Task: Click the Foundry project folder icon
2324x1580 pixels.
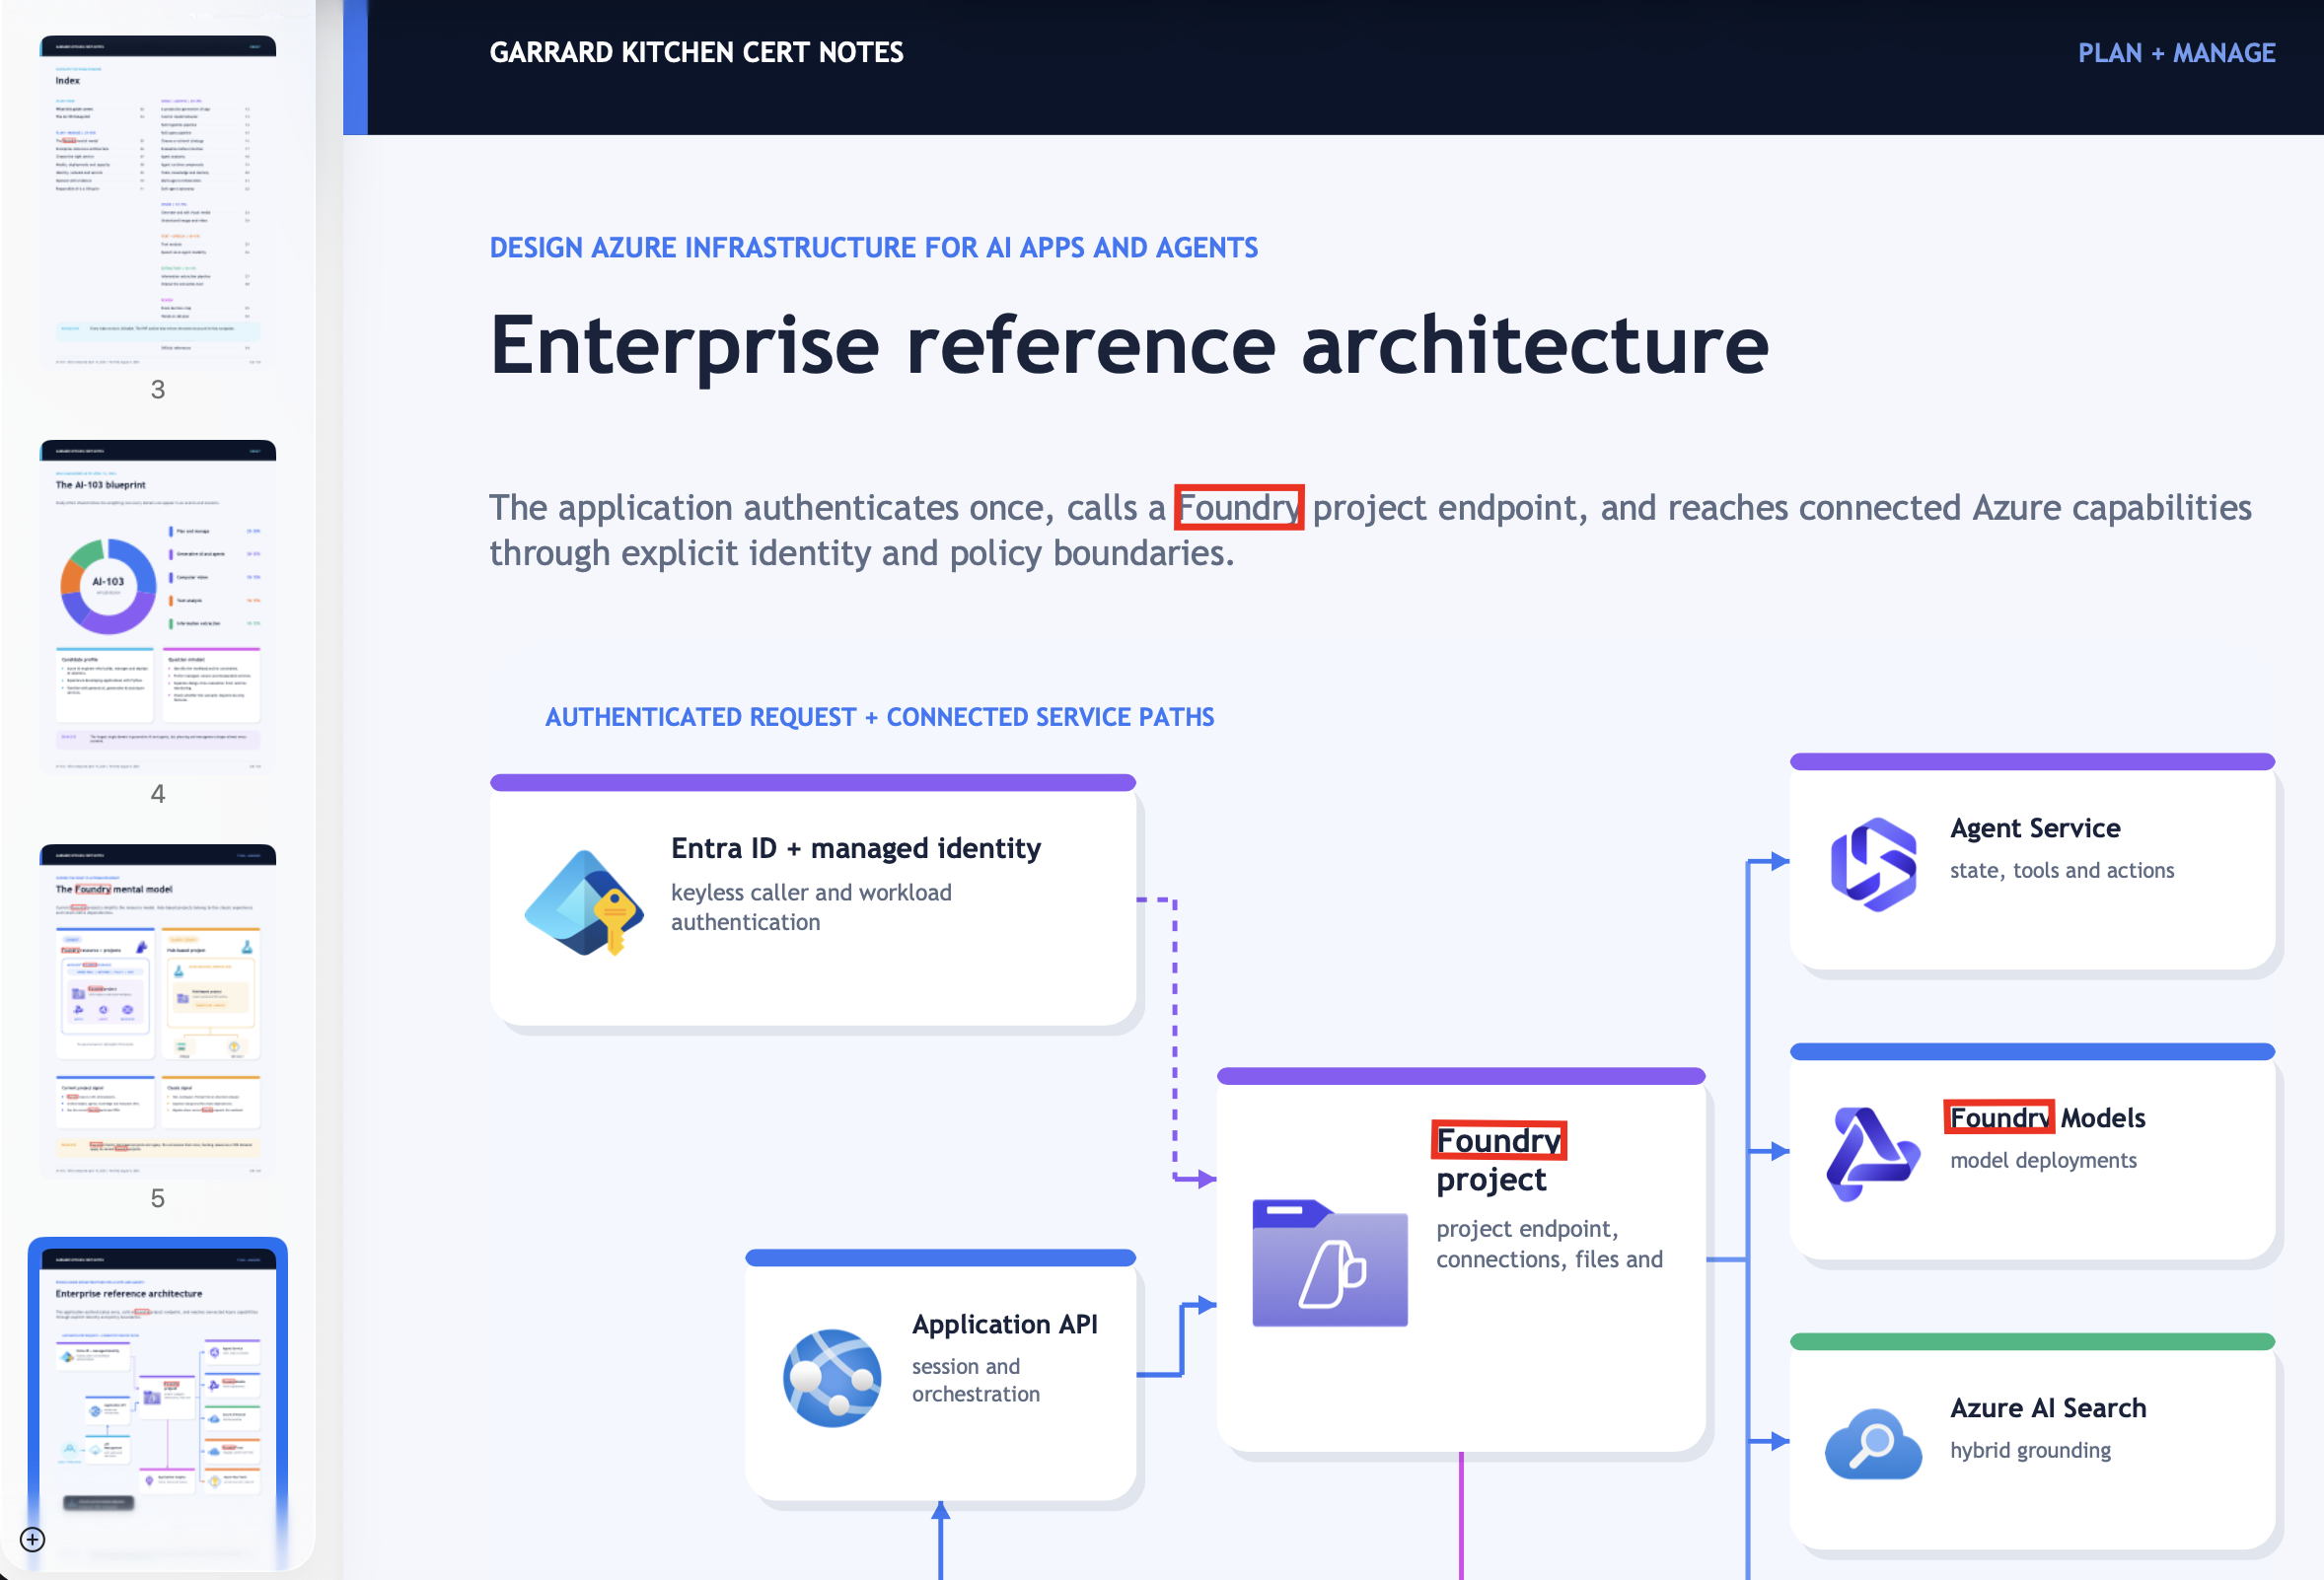Action: 1329,1262
